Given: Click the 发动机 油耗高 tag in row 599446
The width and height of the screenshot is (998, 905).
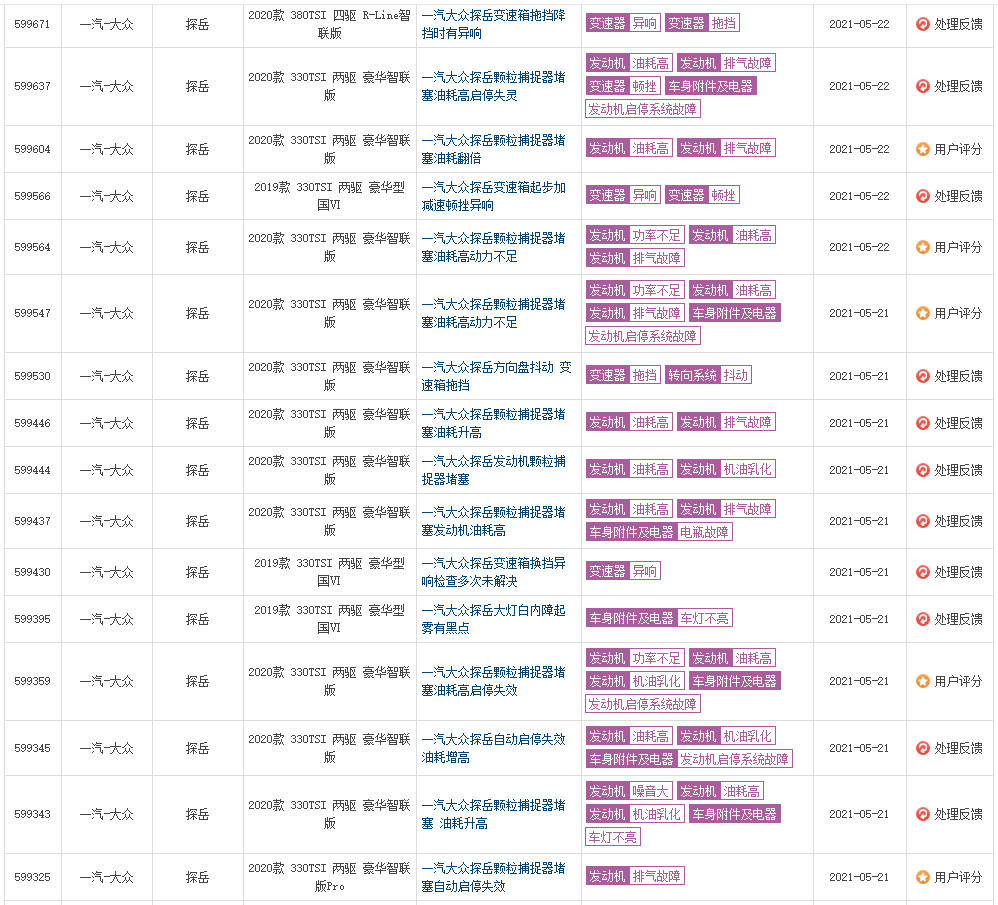Looking at the screenshot, I should (629, 423).
